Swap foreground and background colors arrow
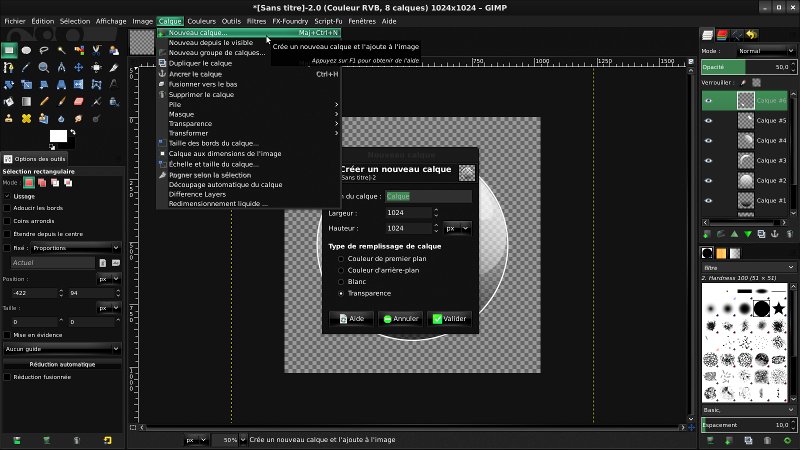 73,132
